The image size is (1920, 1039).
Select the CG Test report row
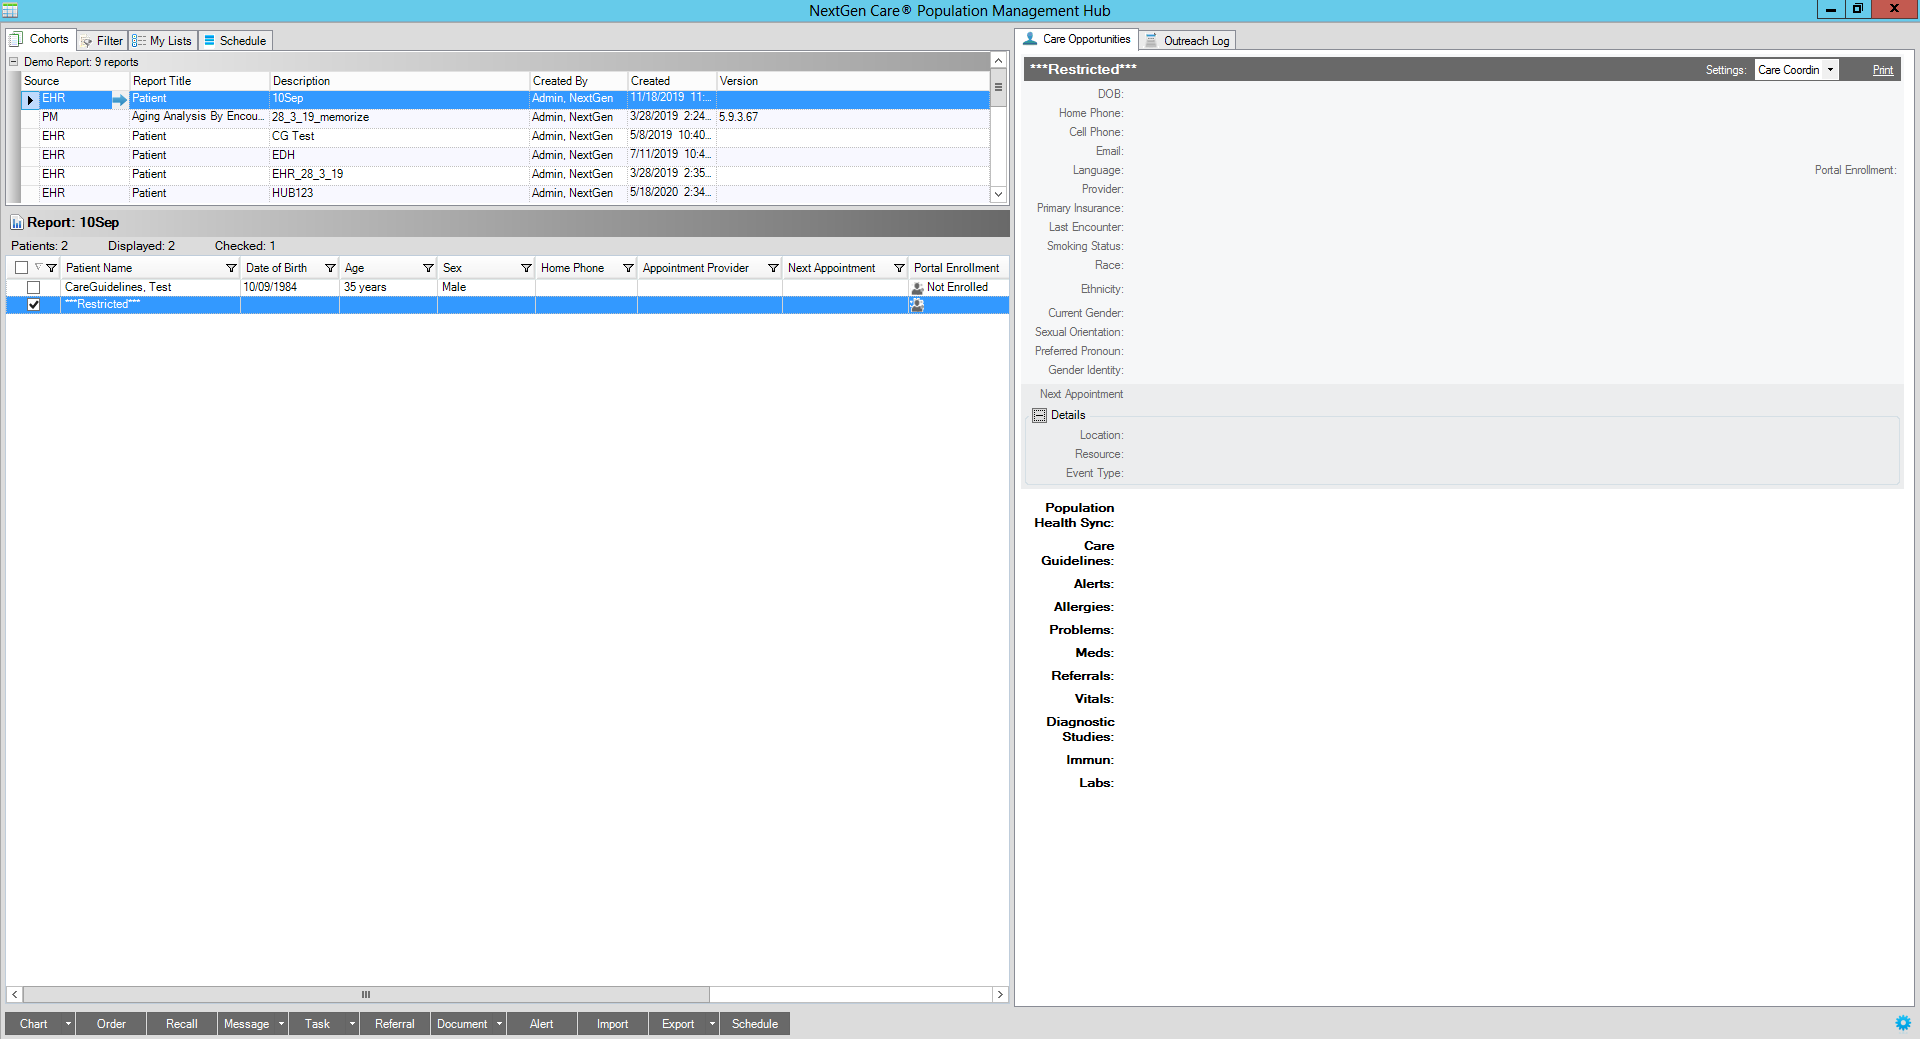[505, 136]
